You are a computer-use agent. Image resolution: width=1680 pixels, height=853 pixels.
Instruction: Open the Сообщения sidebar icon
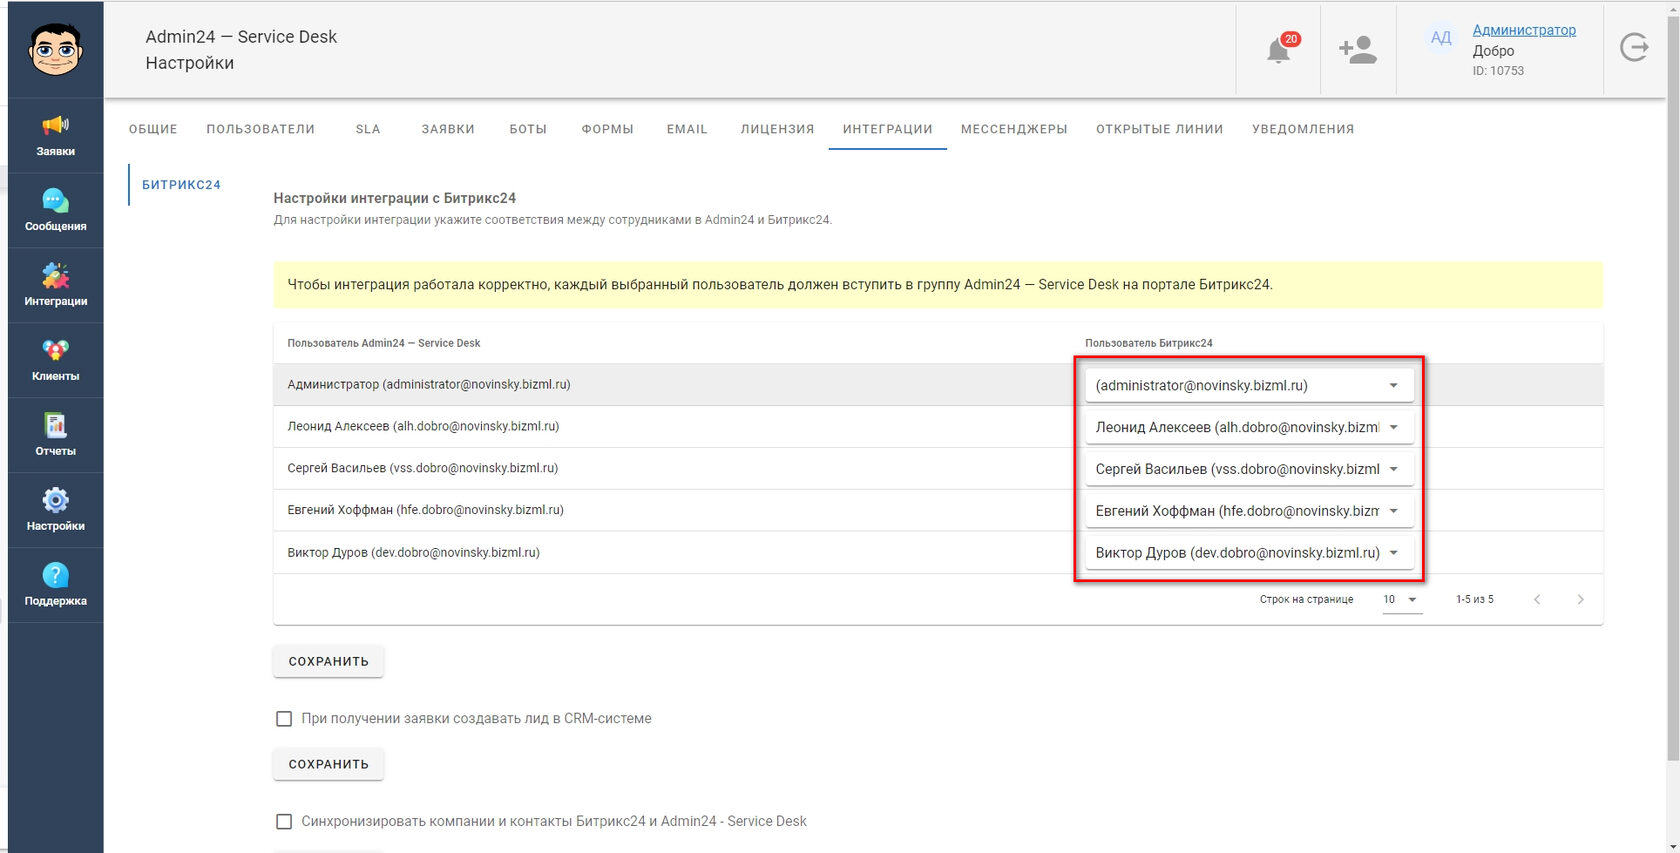(56, 211)
